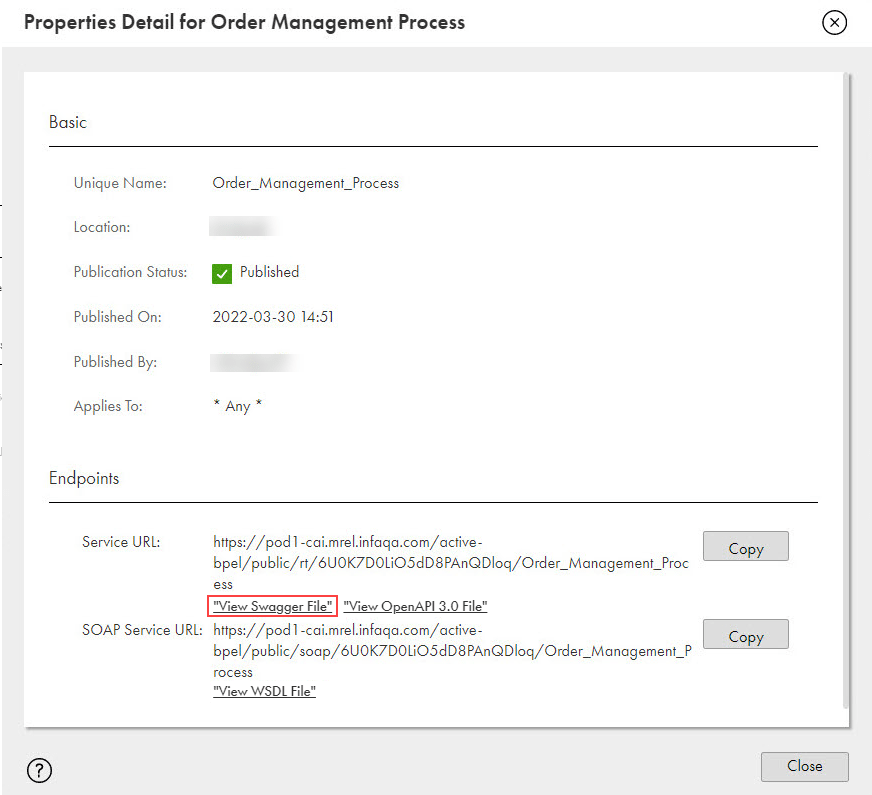Click the Basic section heading

pyautogui.click(x=68, y=122)
